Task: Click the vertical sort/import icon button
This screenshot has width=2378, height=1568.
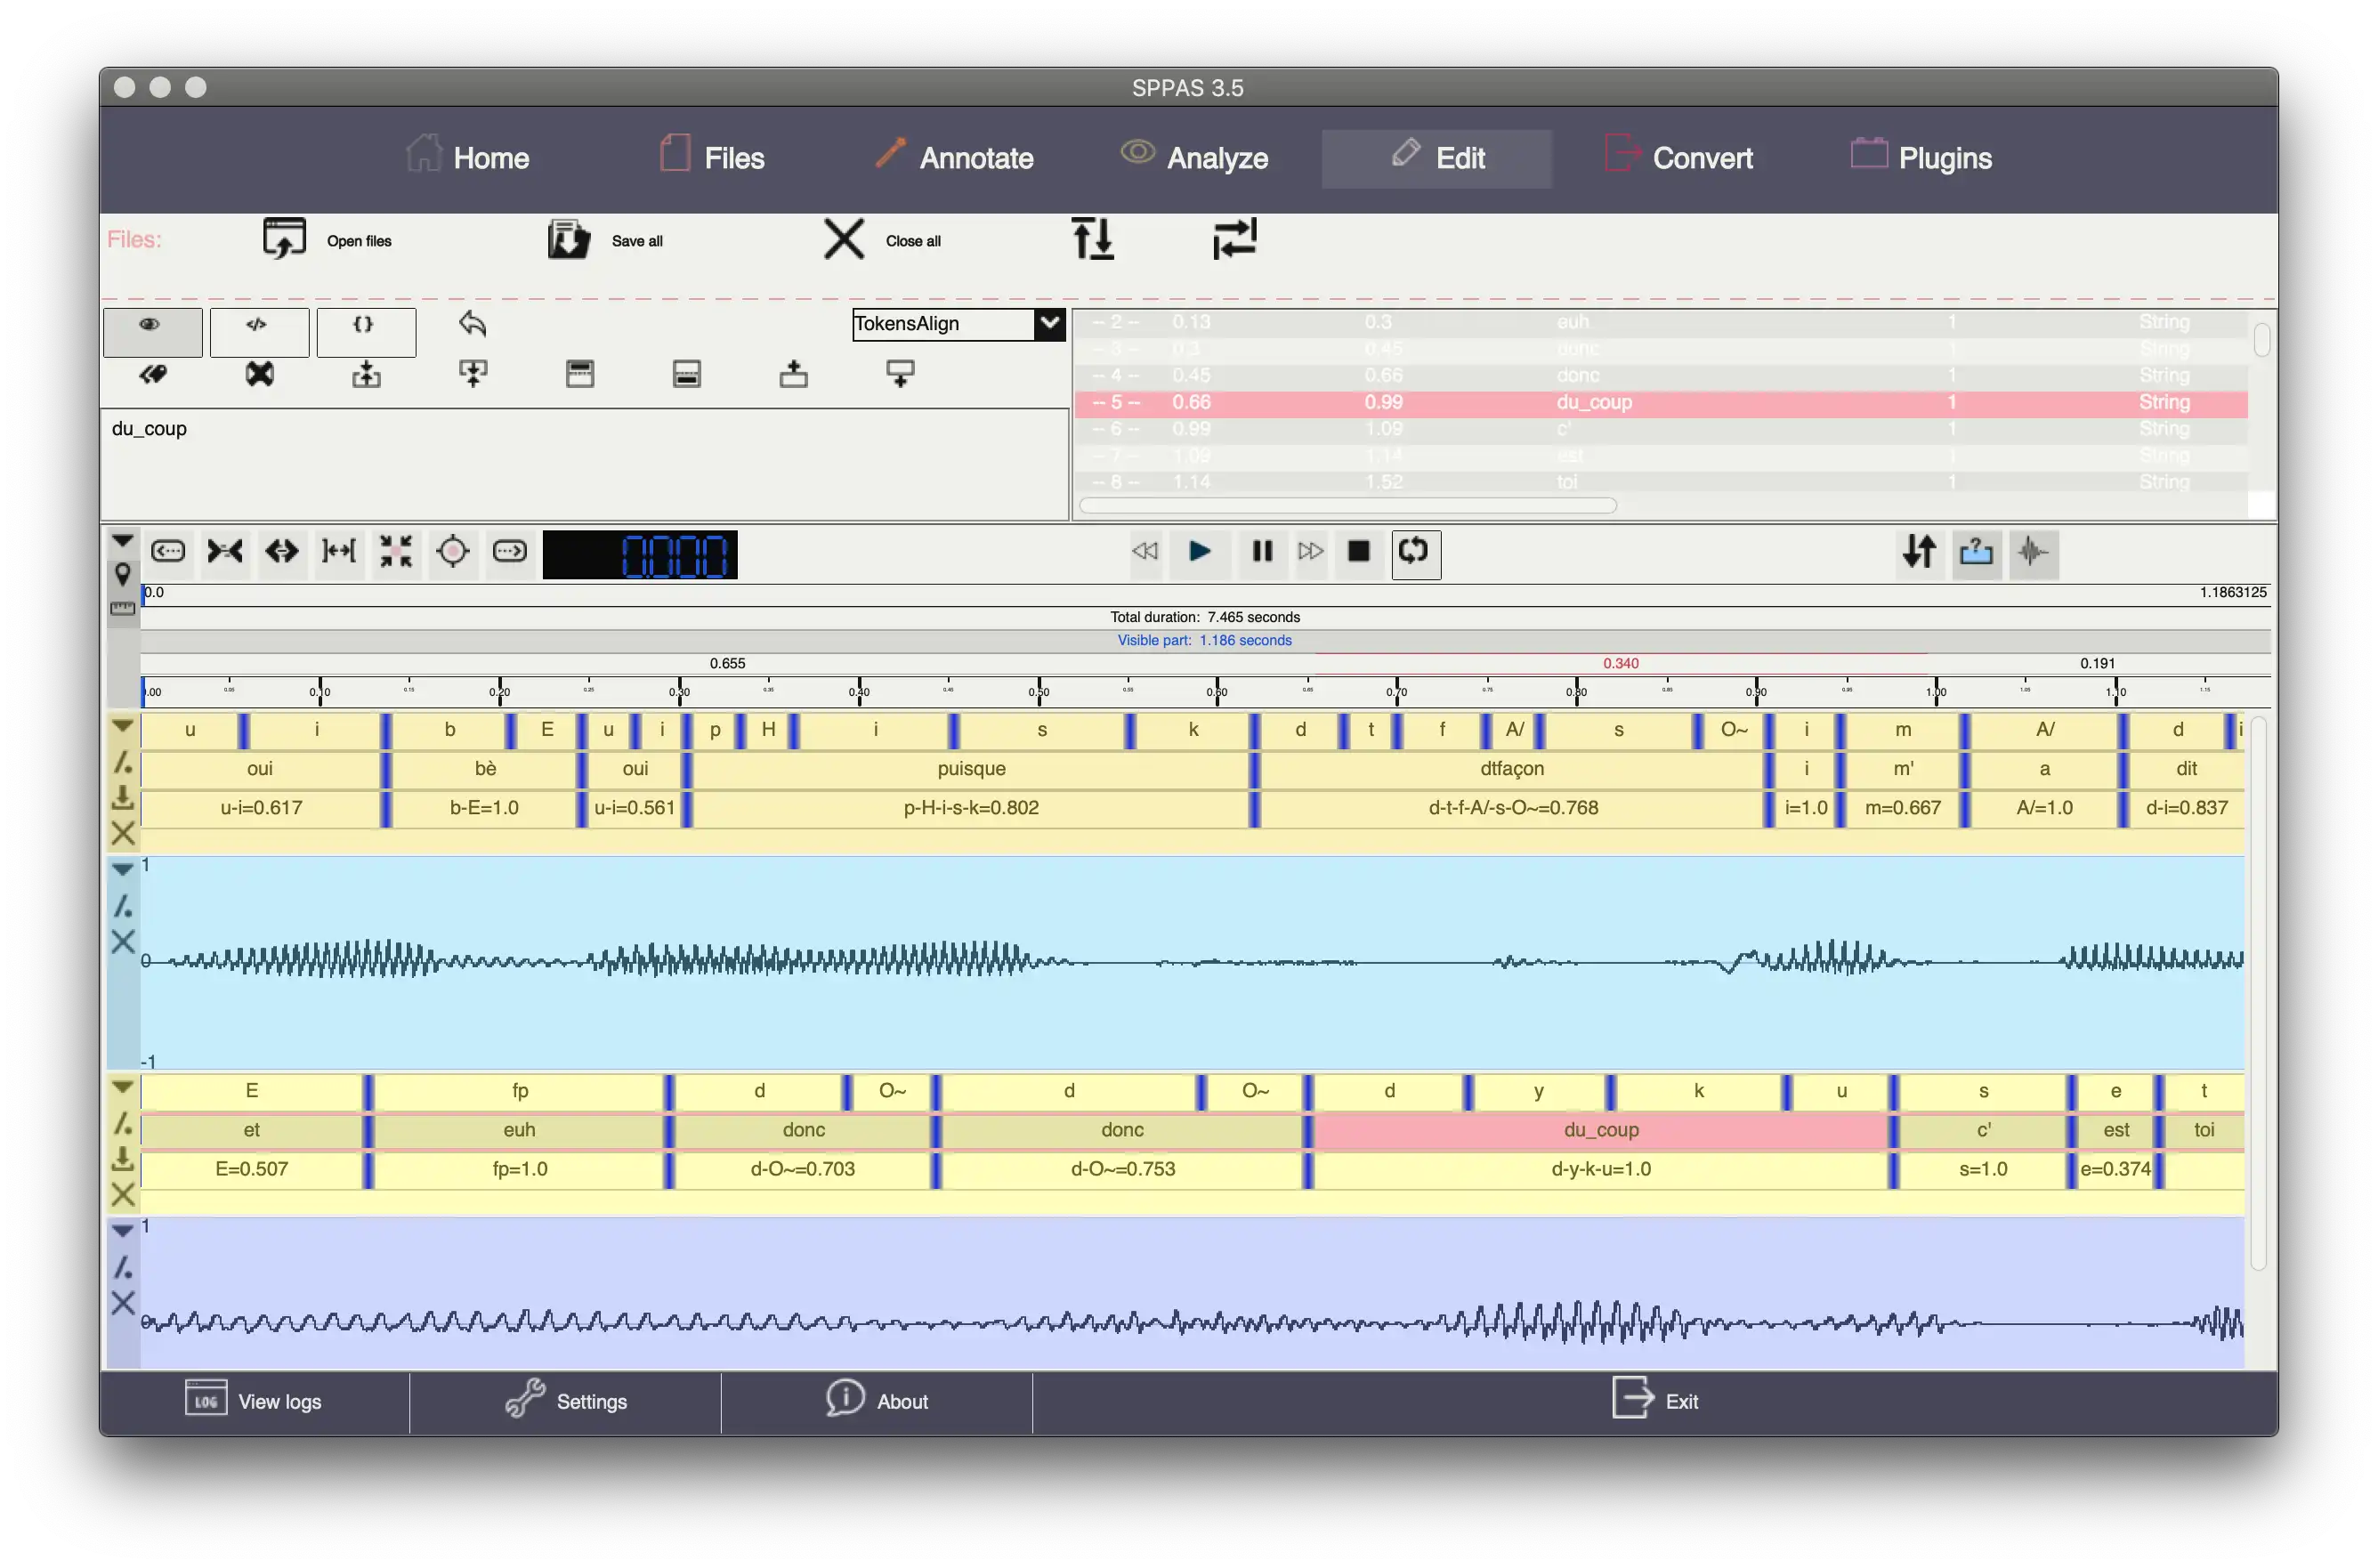Action: coord(1094,239)
